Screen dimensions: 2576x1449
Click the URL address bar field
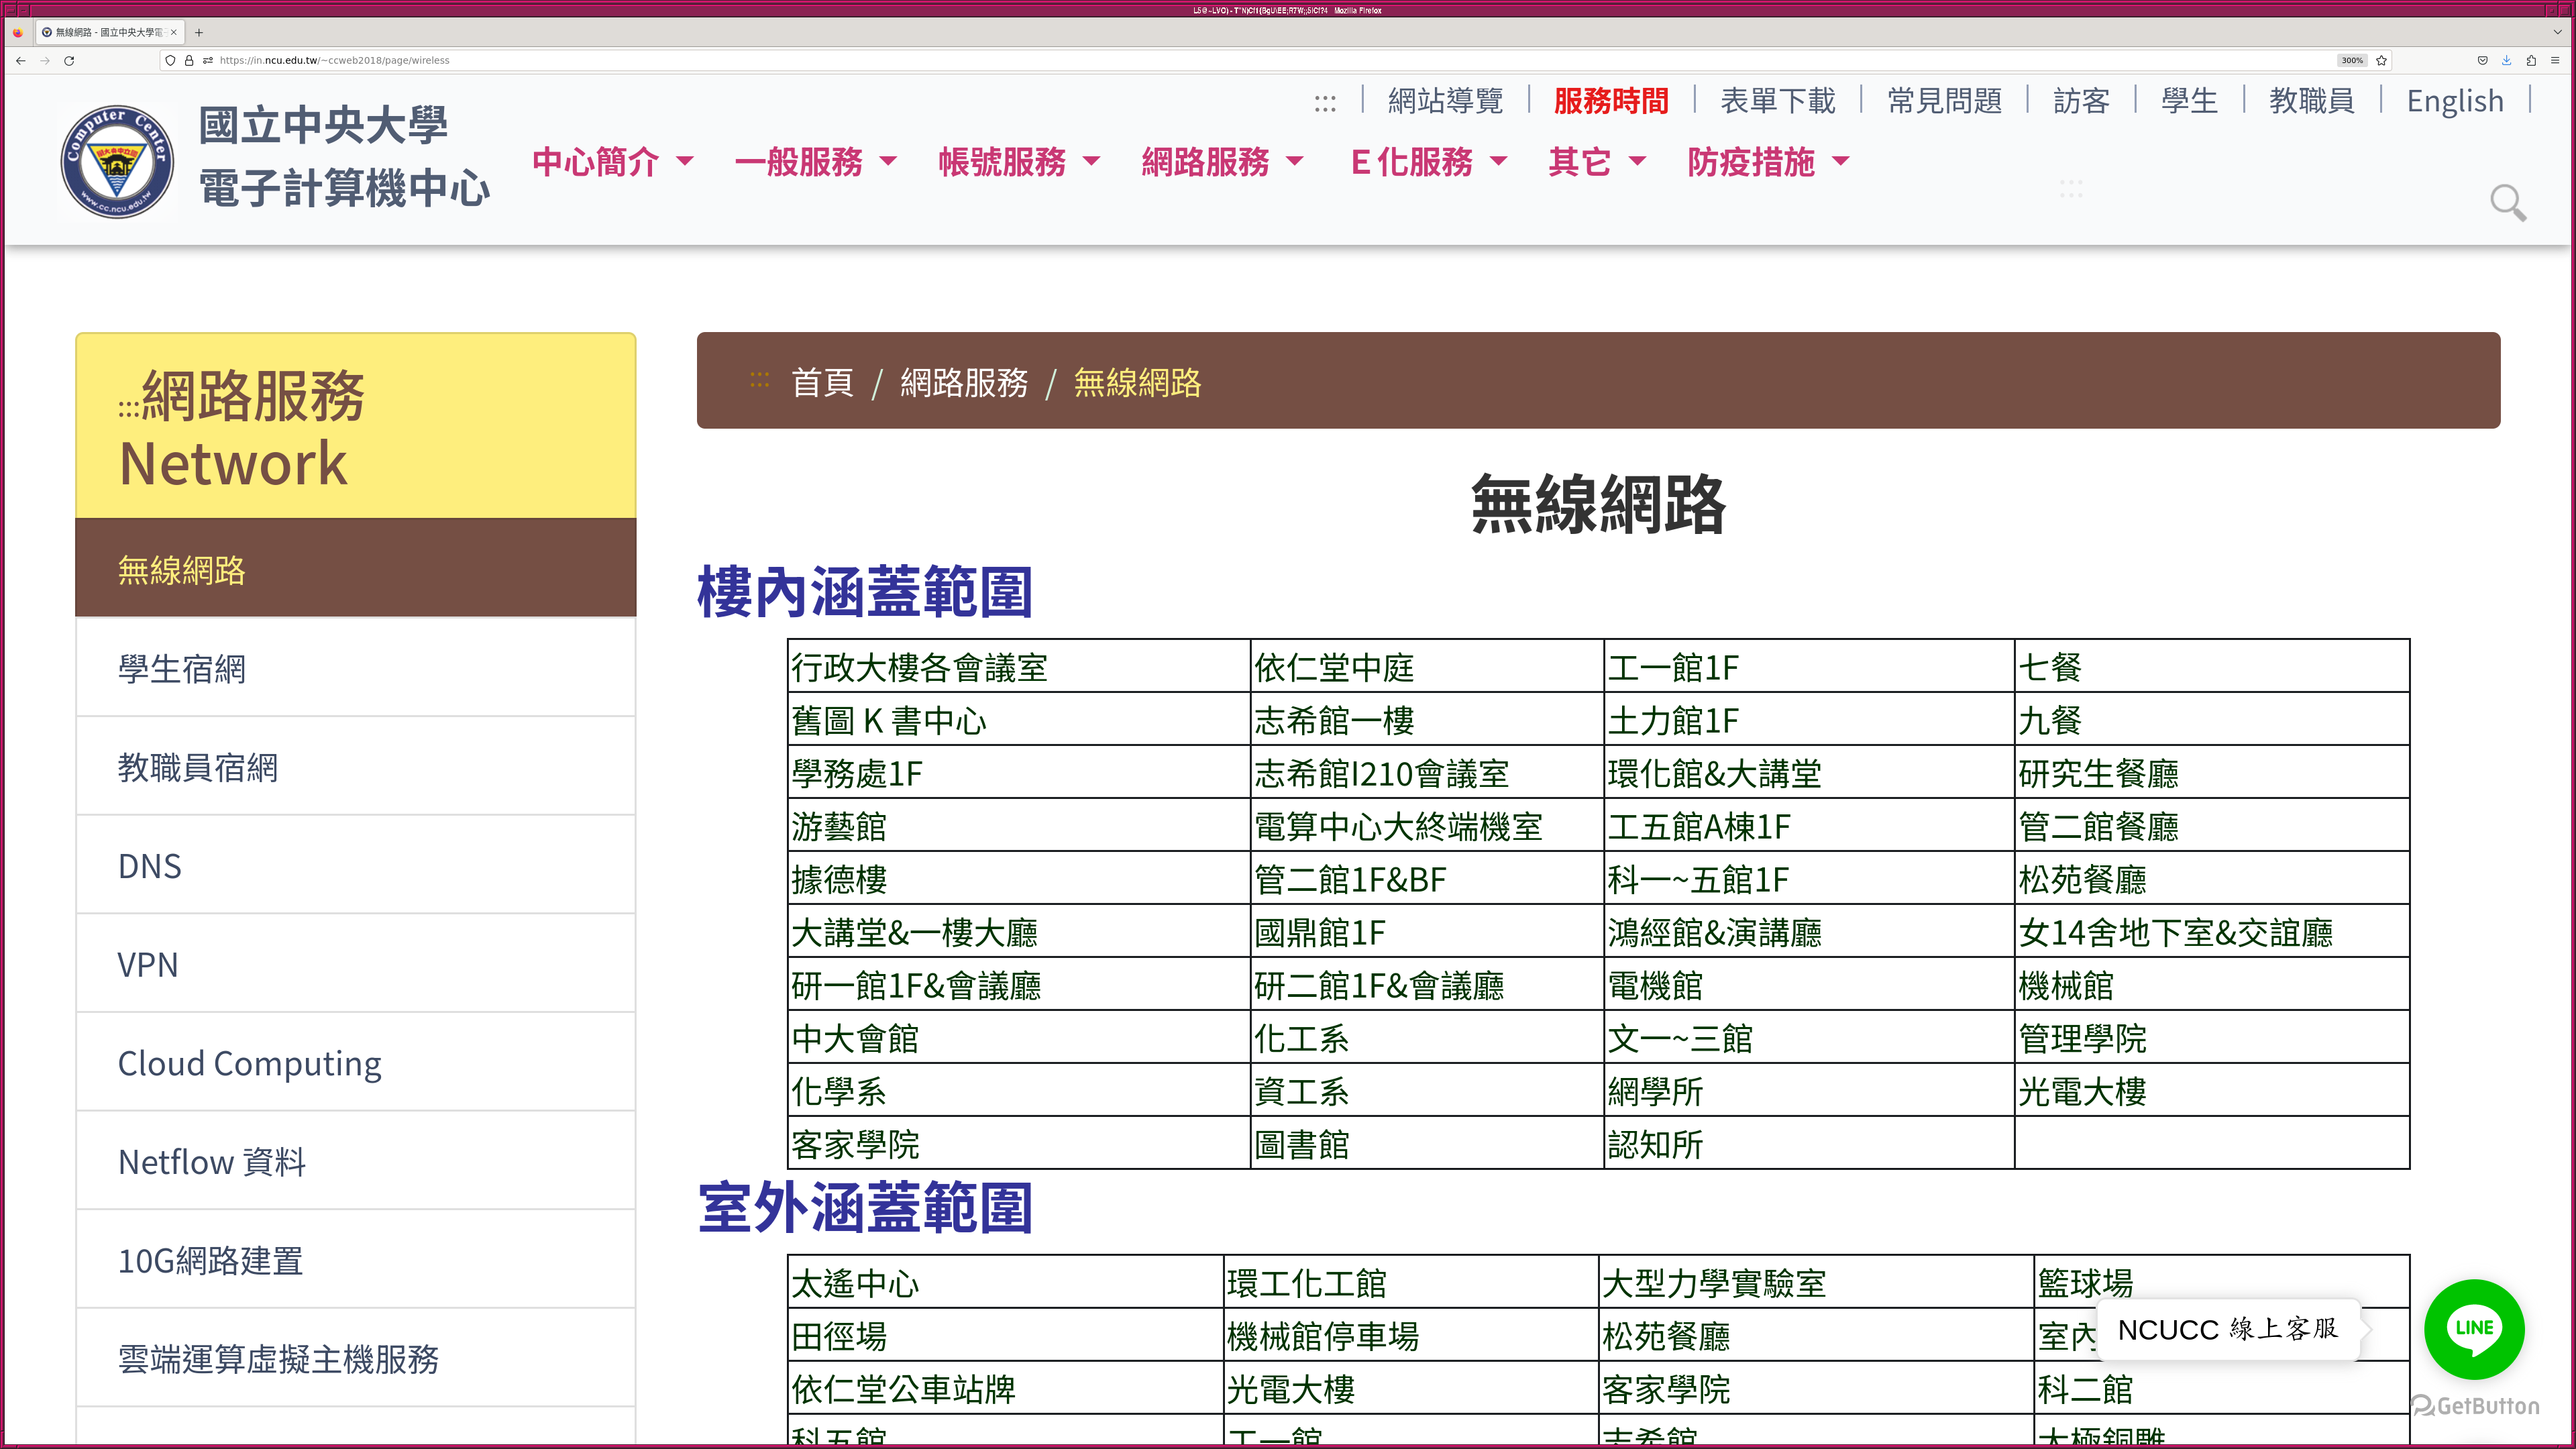tap(1200, 60)
